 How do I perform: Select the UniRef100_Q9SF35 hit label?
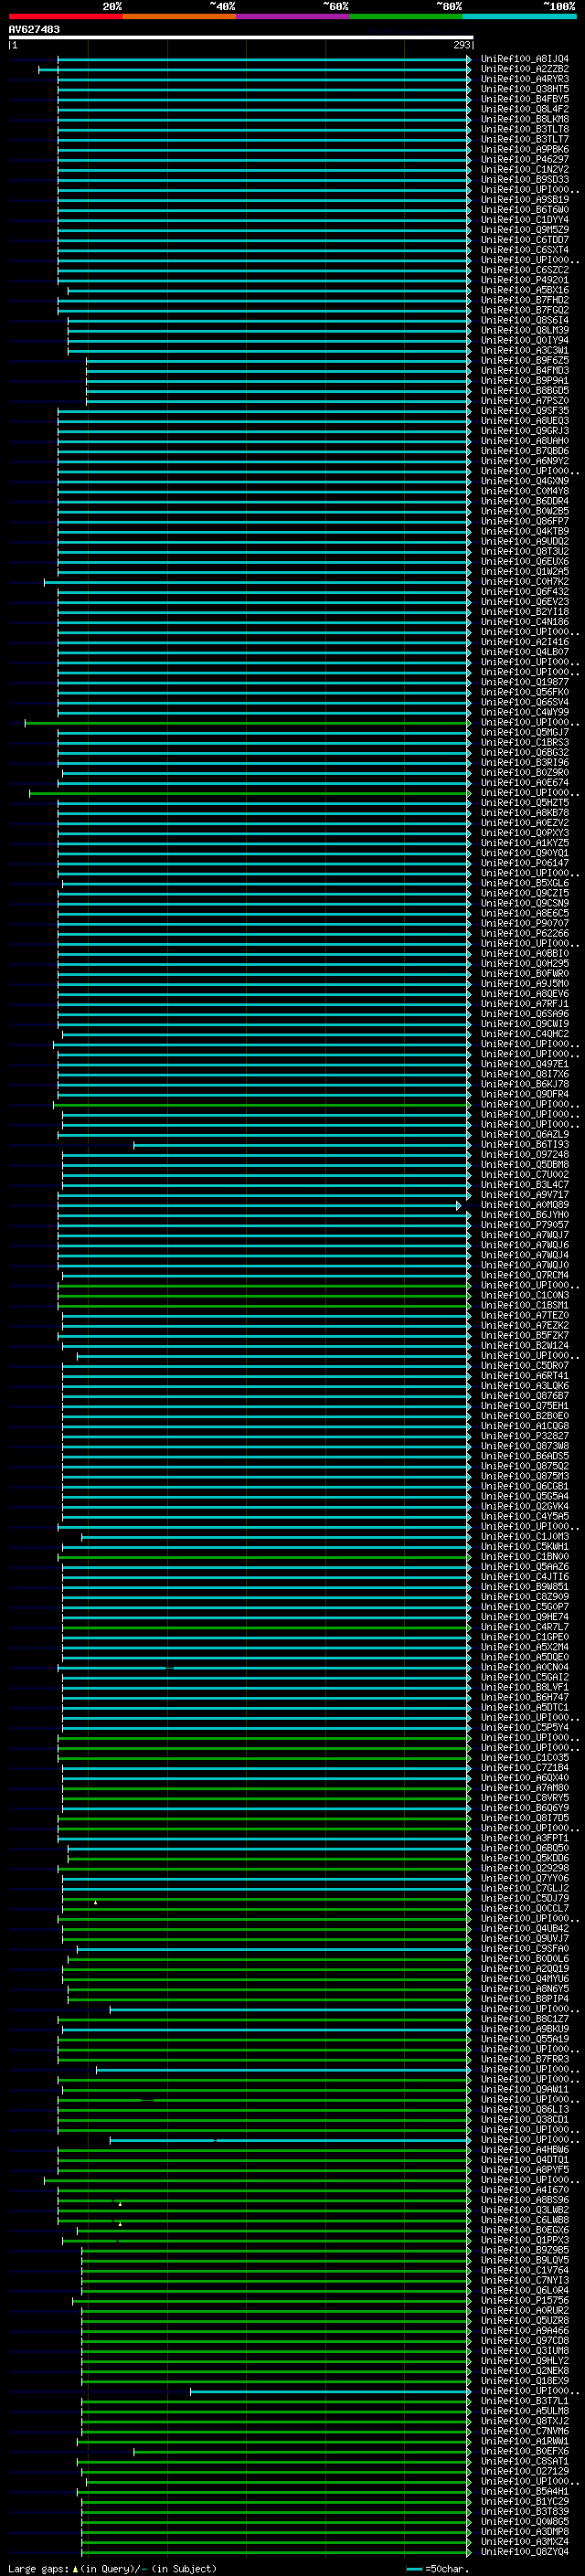[x=524, y=411]
